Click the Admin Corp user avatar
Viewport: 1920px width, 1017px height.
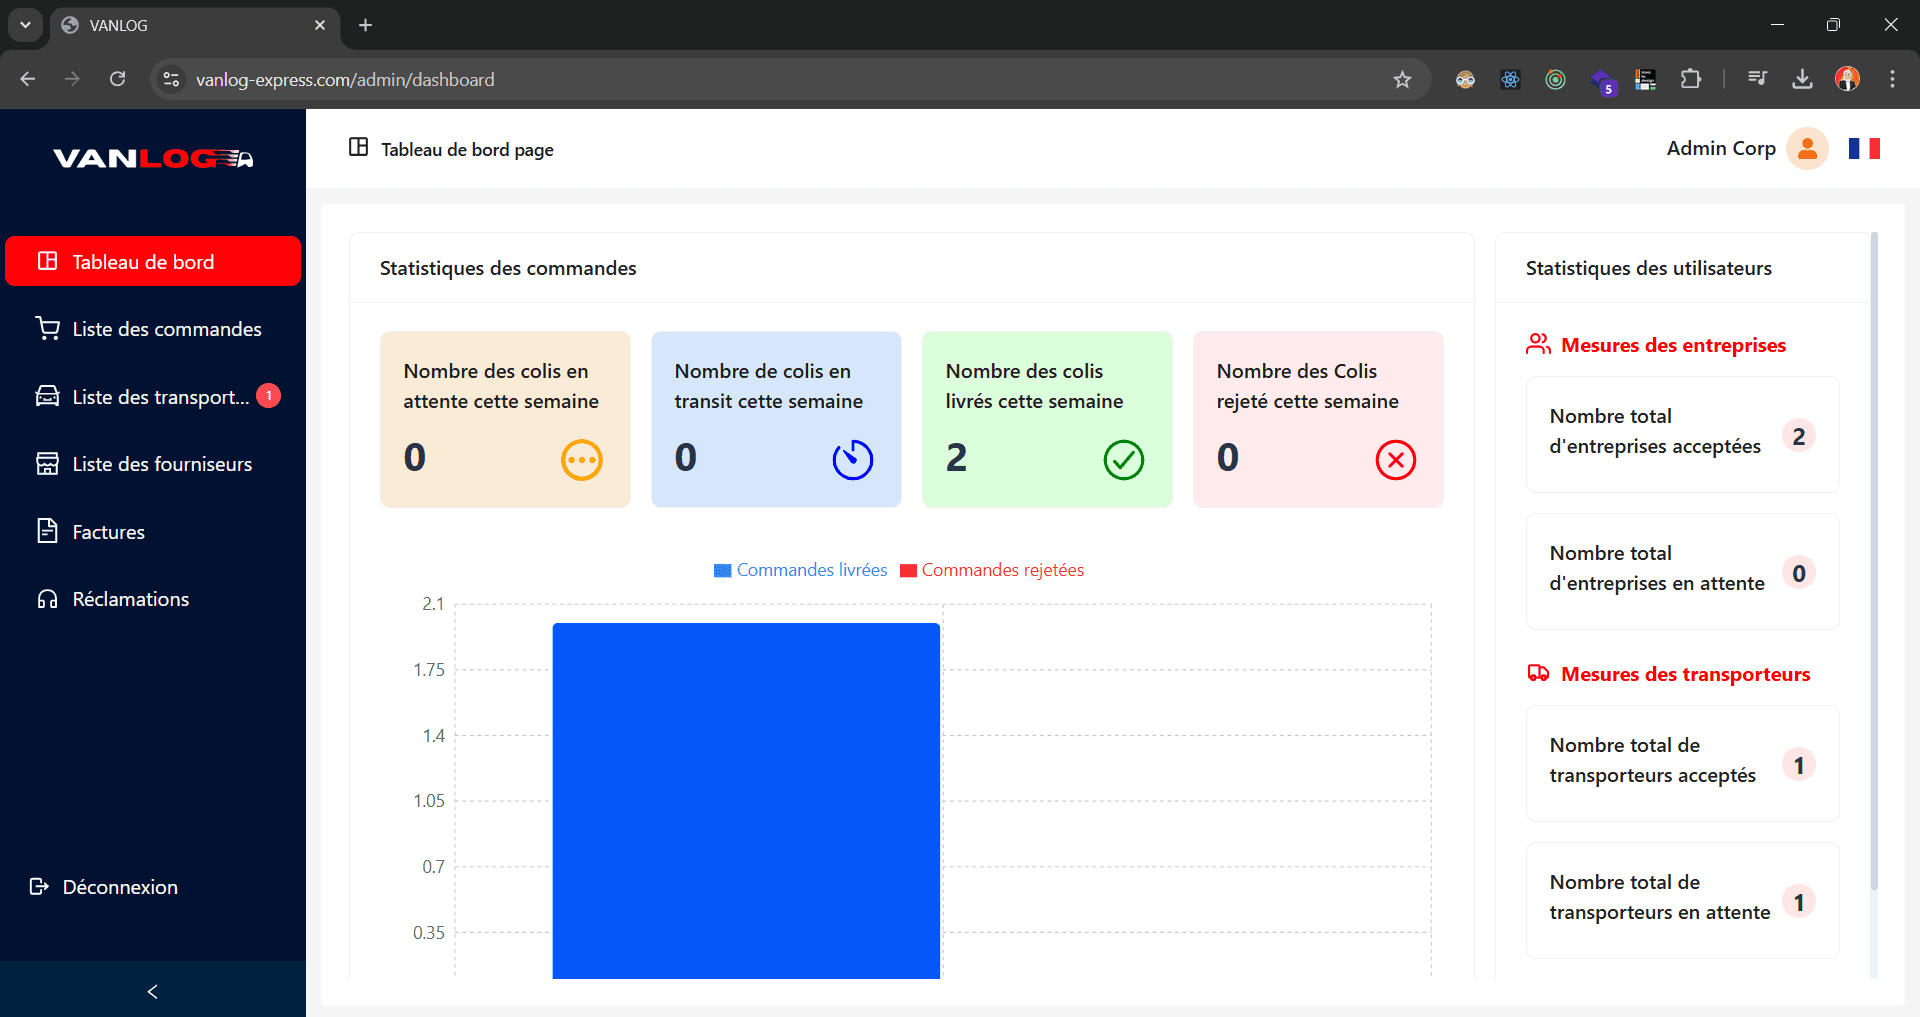[x=1807, y=149]
